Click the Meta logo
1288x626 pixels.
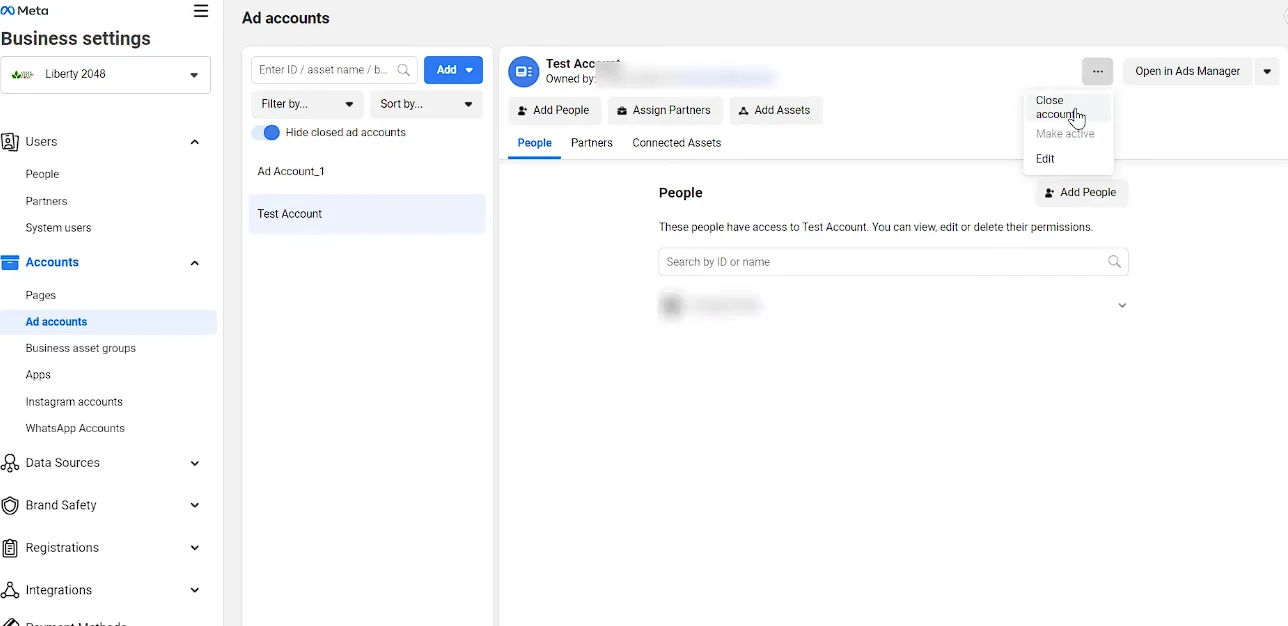click(x=25, y=11)
